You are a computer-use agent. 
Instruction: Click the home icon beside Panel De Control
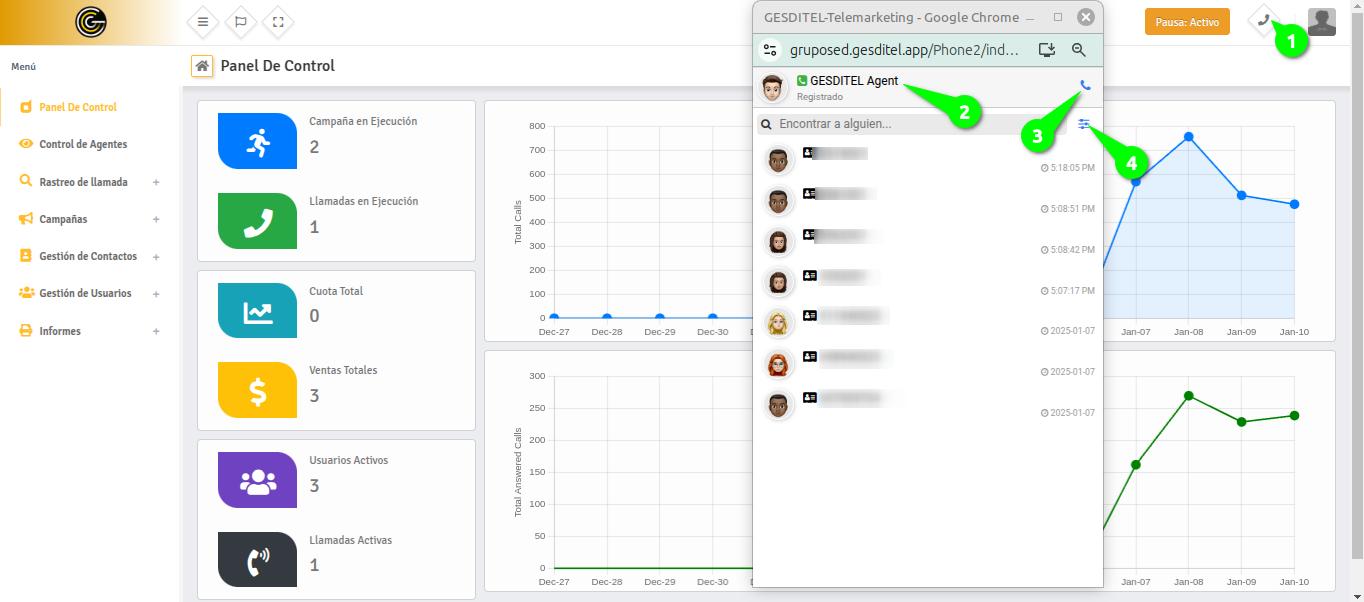202,66
